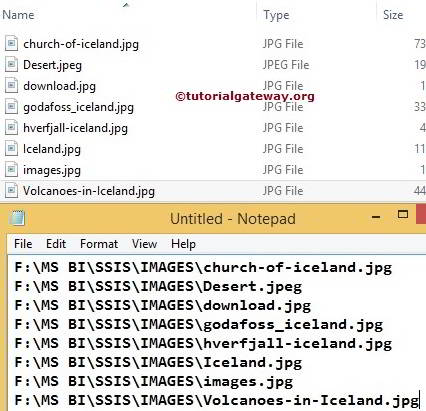Sort files by the Name column header
The image size is (426, 411).
pyautogui.click(x=18, y=15)
